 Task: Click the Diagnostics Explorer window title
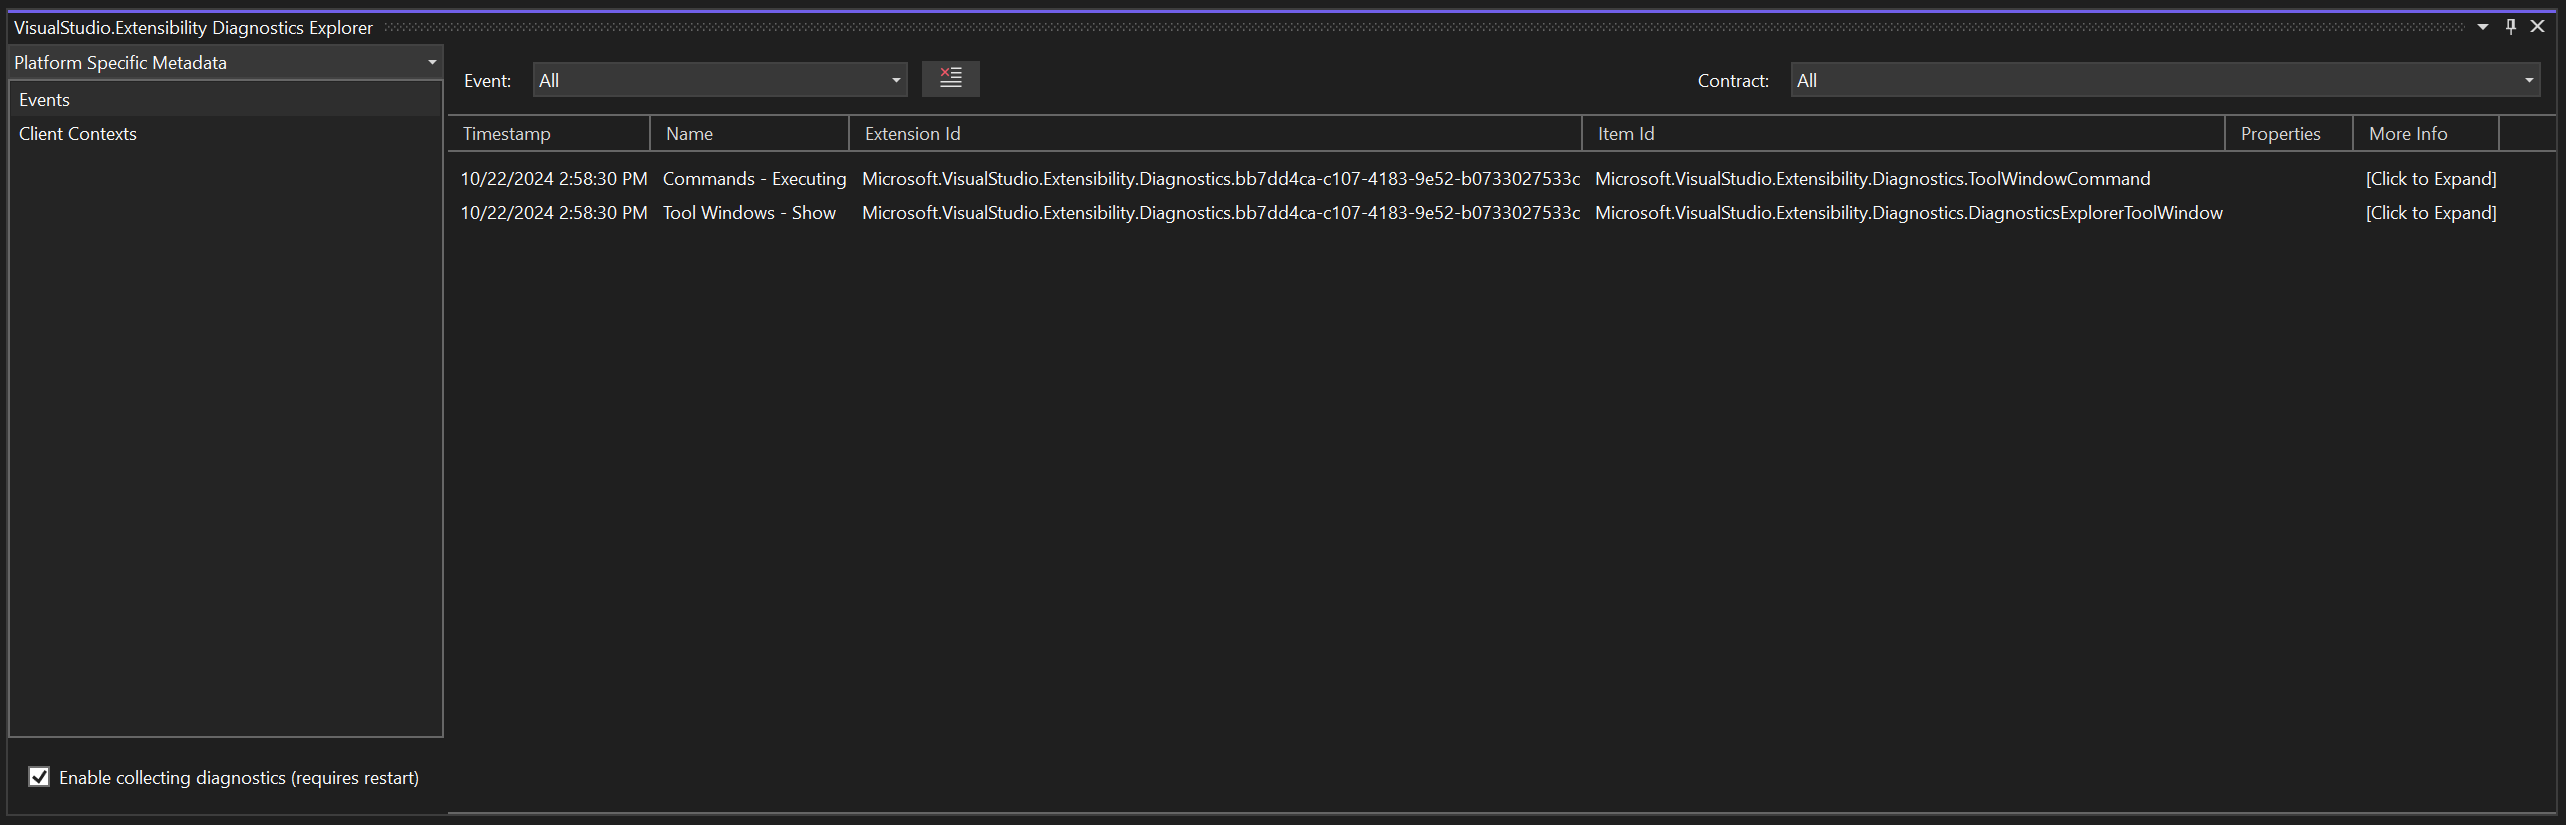pyautogui.click(x=193, y=28)
